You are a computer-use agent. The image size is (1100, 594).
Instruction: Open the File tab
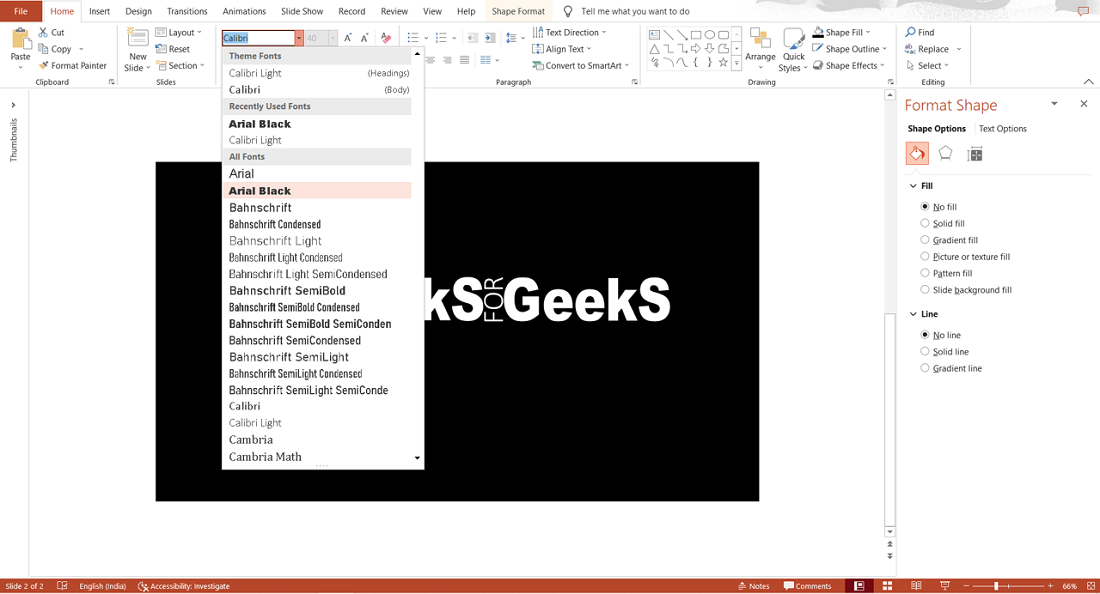pyautogui.click(x=21, y=11)
